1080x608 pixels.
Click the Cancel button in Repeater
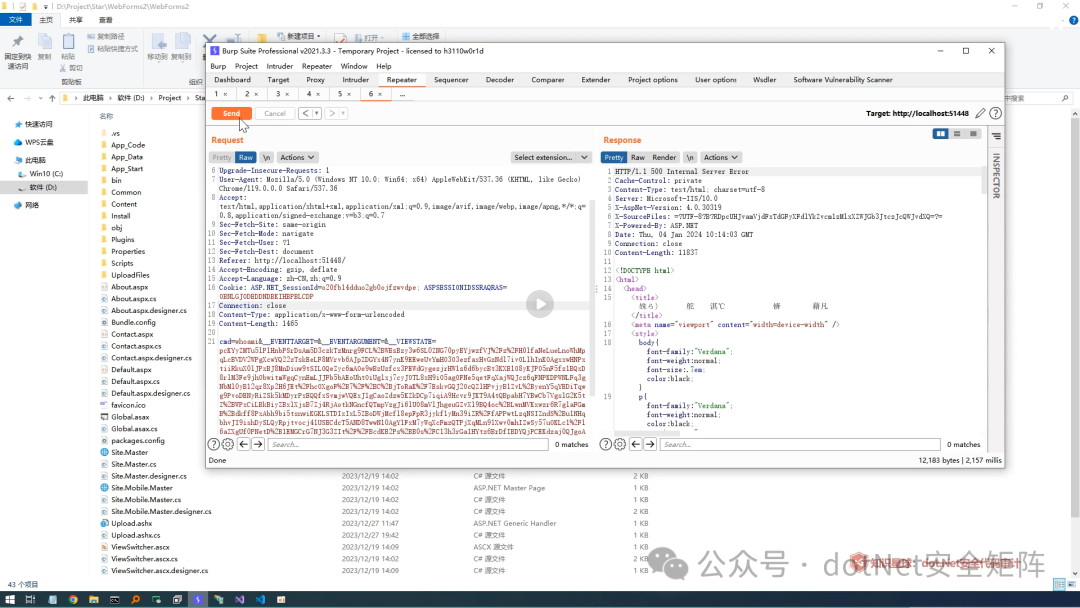(275, 114)
